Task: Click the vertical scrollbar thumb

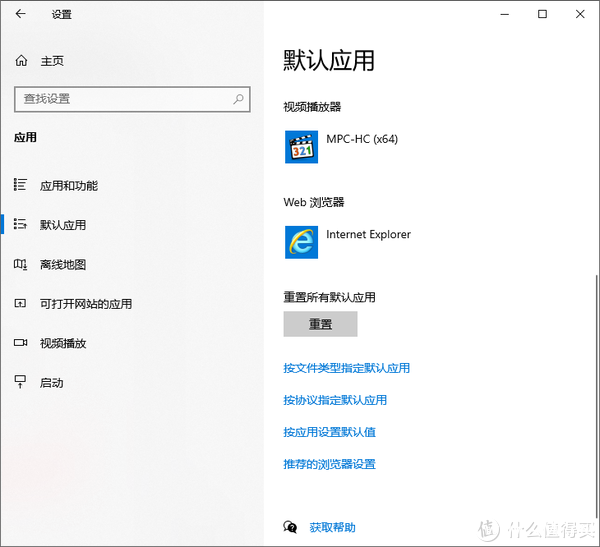Action: click(x=596, y=396)
